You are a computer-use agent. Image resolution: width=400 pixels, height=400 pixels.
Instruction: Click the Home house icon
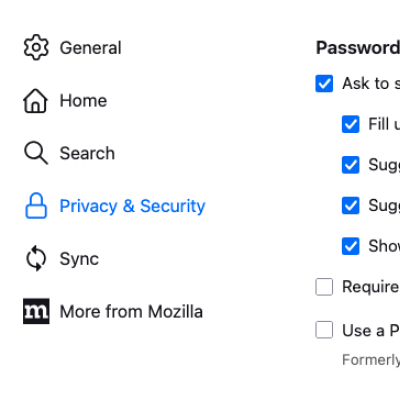pyautogui.click(x=35, y=100)
